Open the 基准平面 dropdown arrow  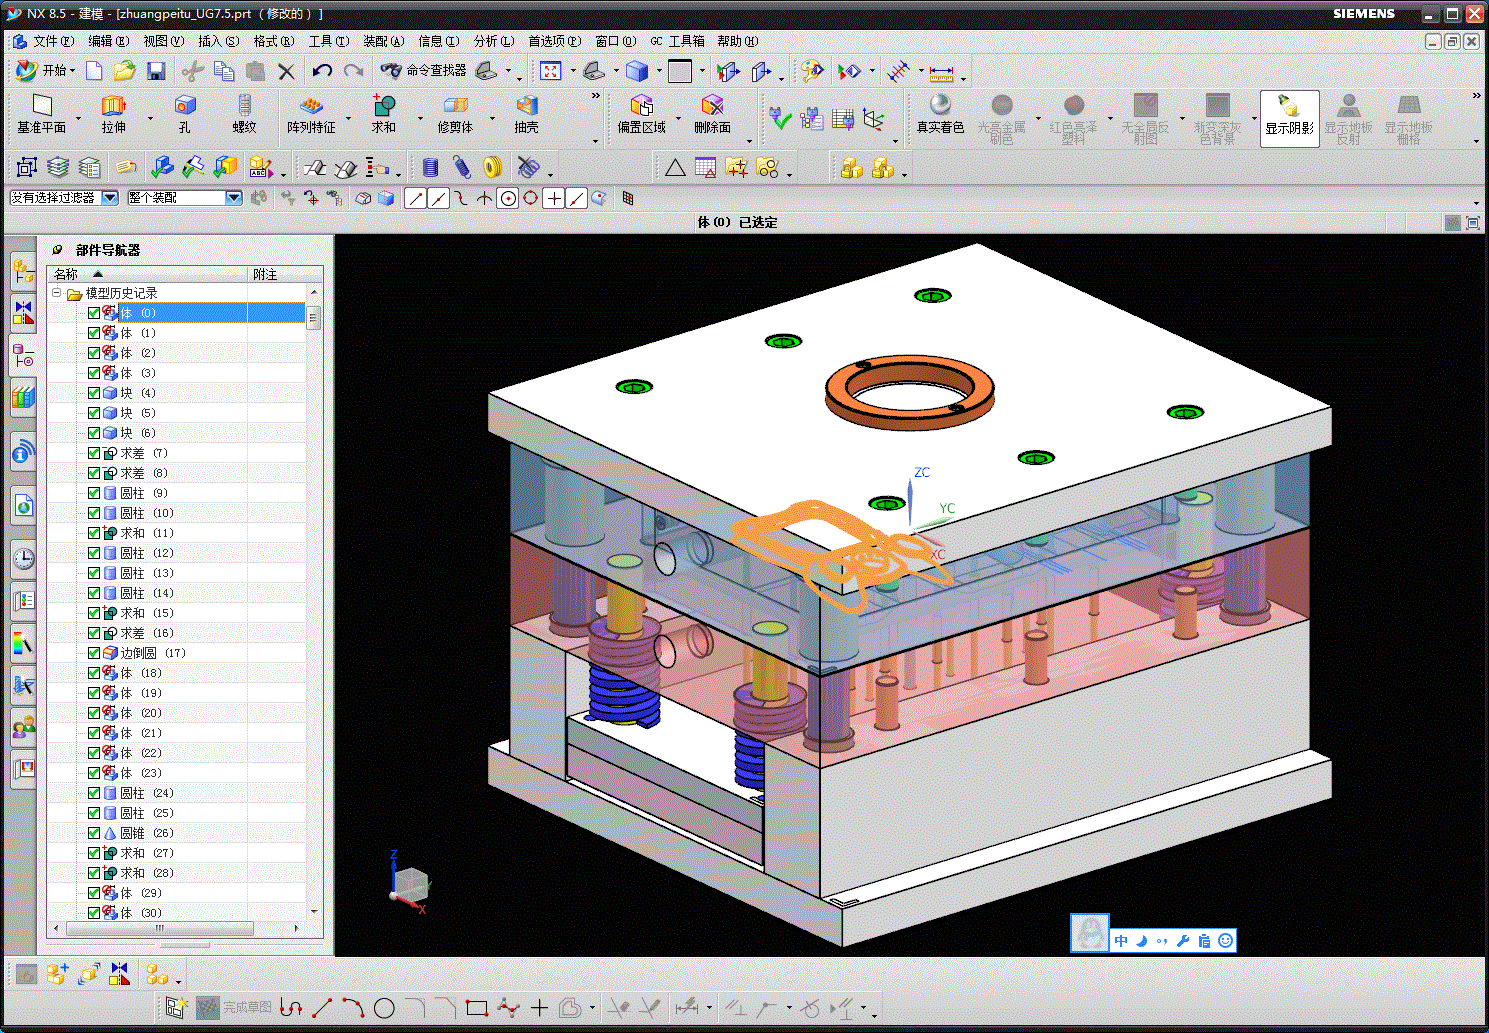[x=78, y=120]
